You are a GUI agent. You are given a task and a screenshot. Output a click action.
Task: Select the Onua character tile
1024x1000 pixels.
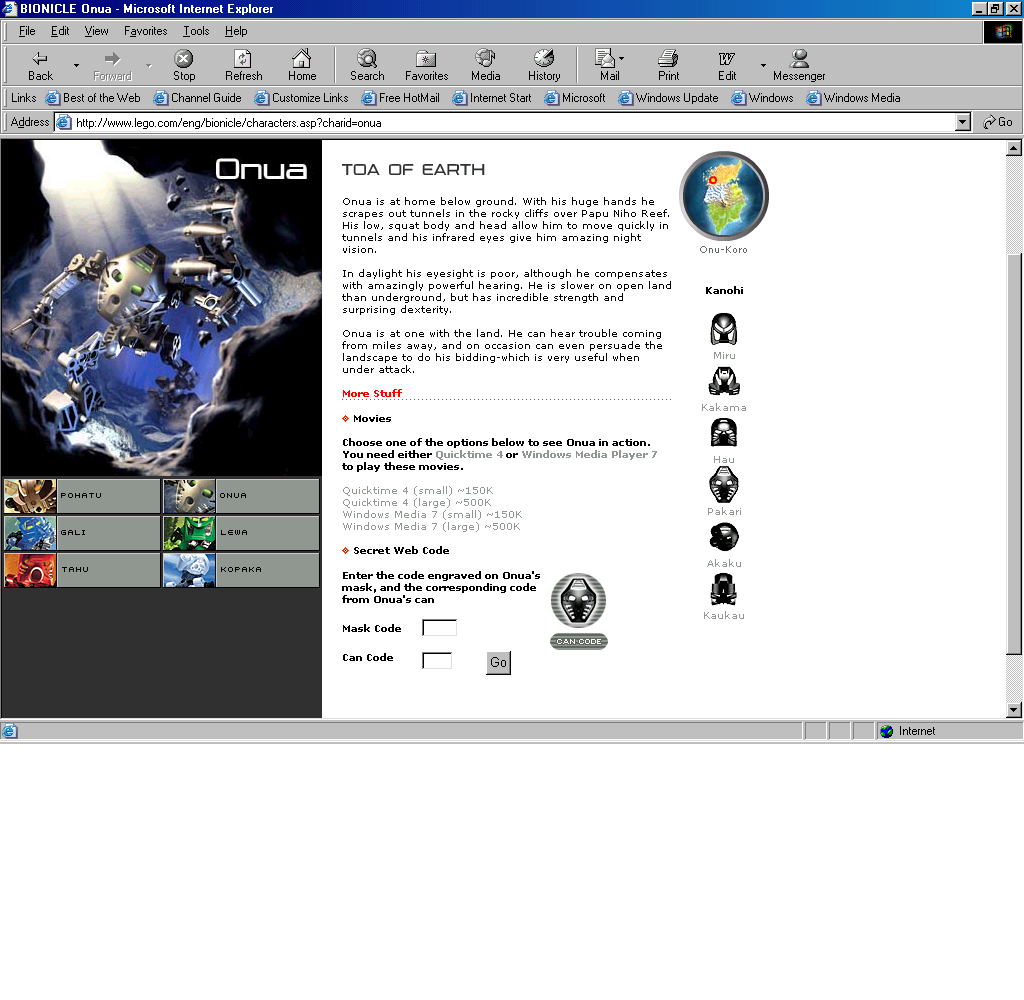(x=241, y=496)
